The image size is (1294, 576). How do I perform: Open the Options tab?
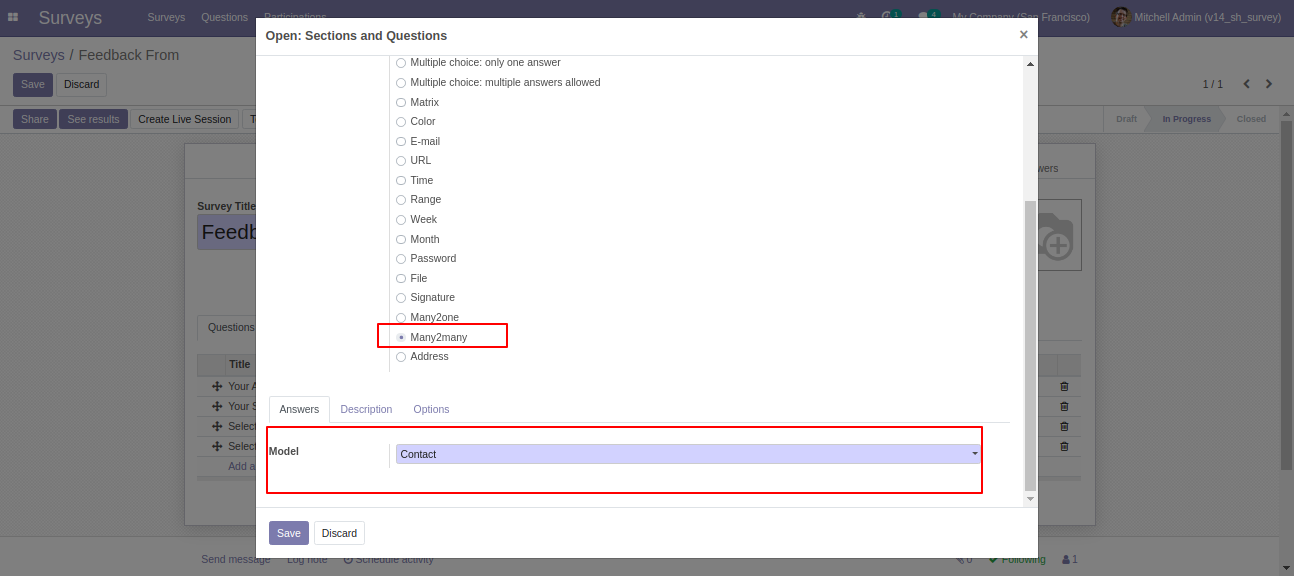click(x=431, y=409)
